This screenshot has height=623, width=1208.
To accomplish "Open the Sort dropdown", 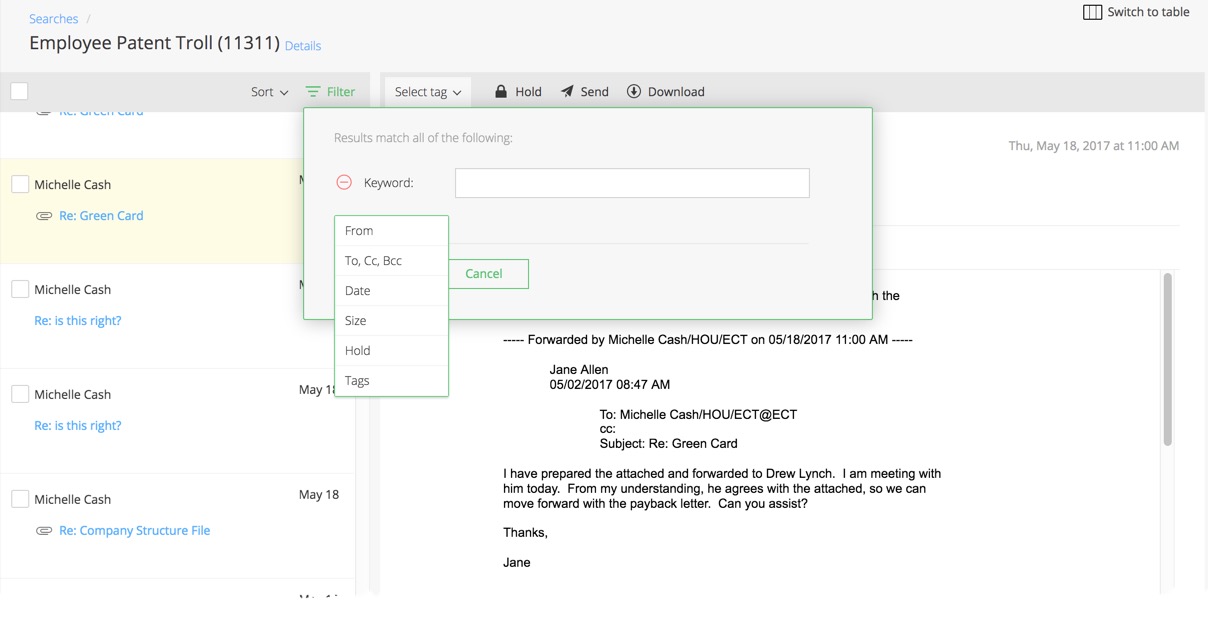I will pos(268,91).
